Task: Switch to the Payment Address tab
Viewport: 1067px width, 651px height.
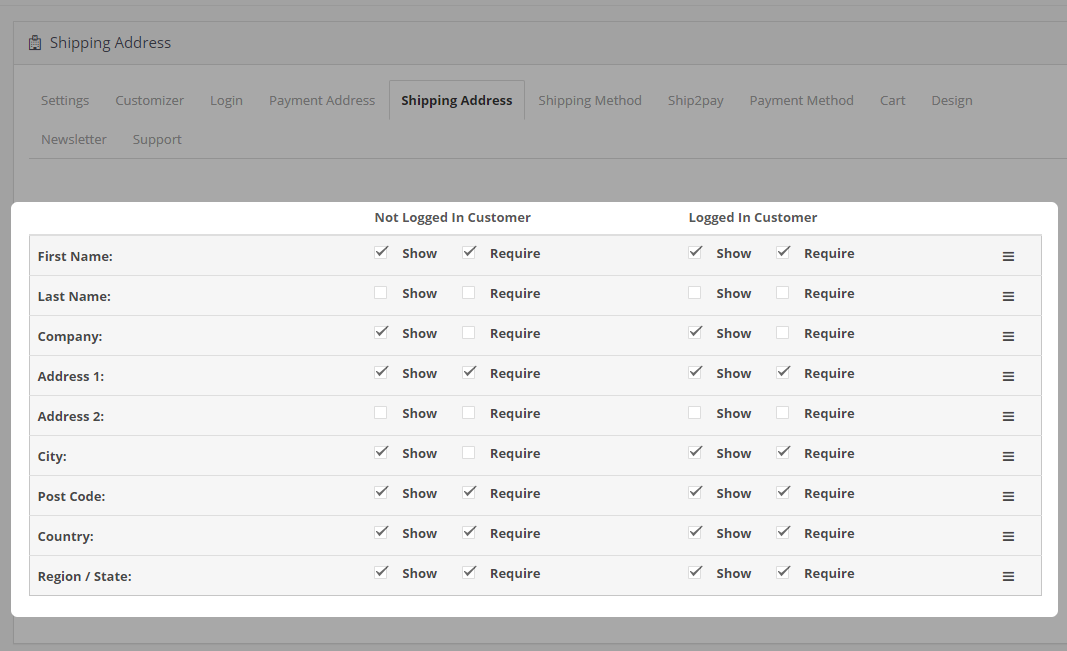Action: (322, 100)
